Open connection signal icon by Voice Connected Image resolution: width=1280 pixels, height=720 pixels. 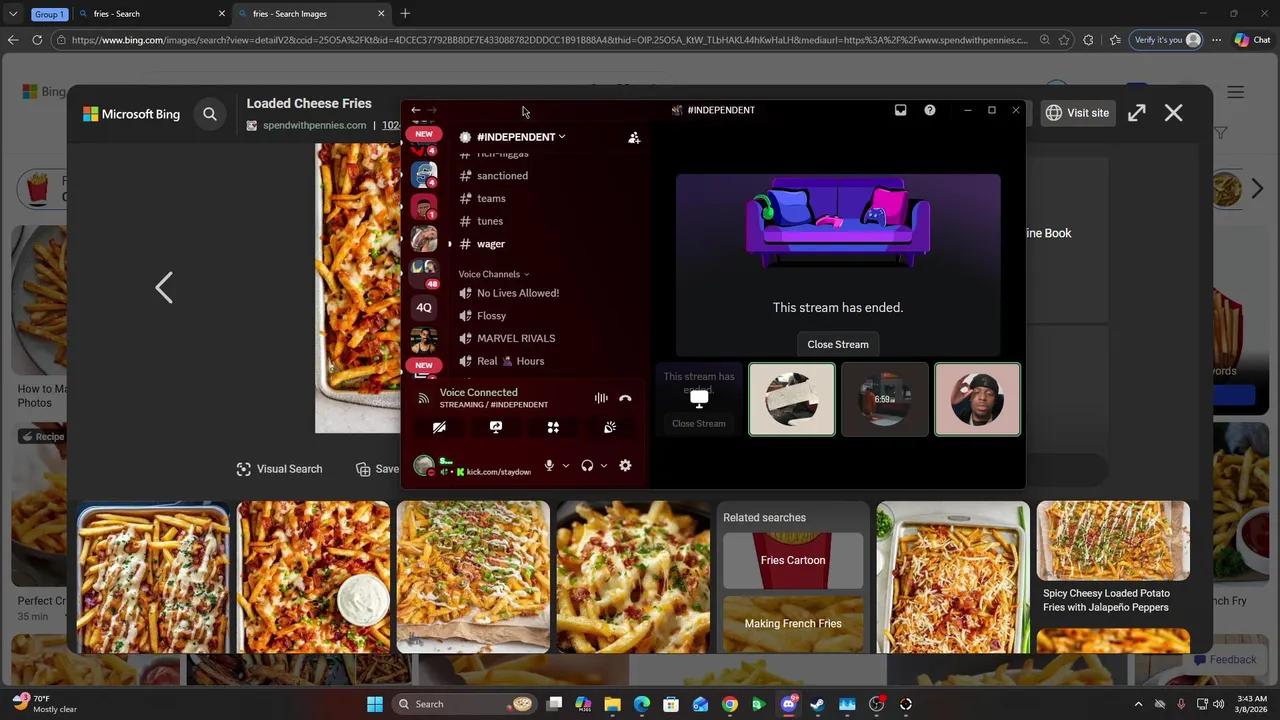(x=424, y=398)
